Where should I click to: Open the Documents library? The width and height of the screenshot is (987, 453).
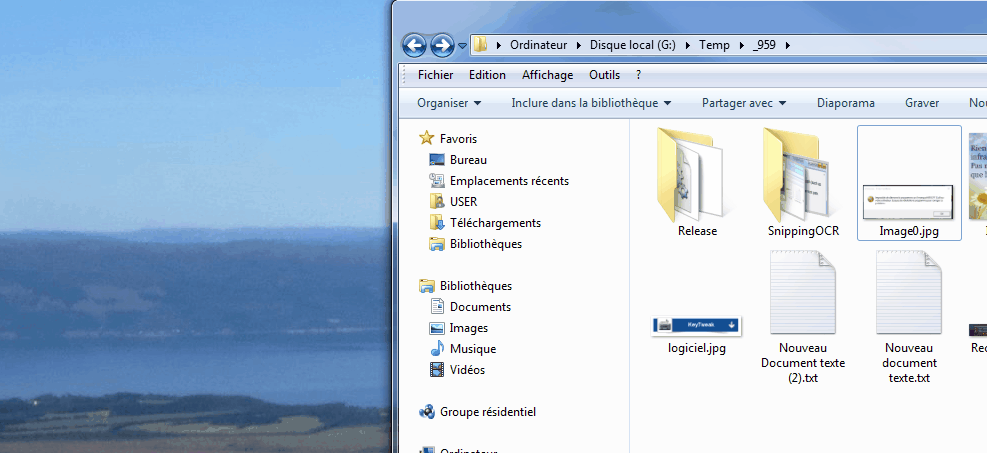pyautogui.click(x=480, y=307)
